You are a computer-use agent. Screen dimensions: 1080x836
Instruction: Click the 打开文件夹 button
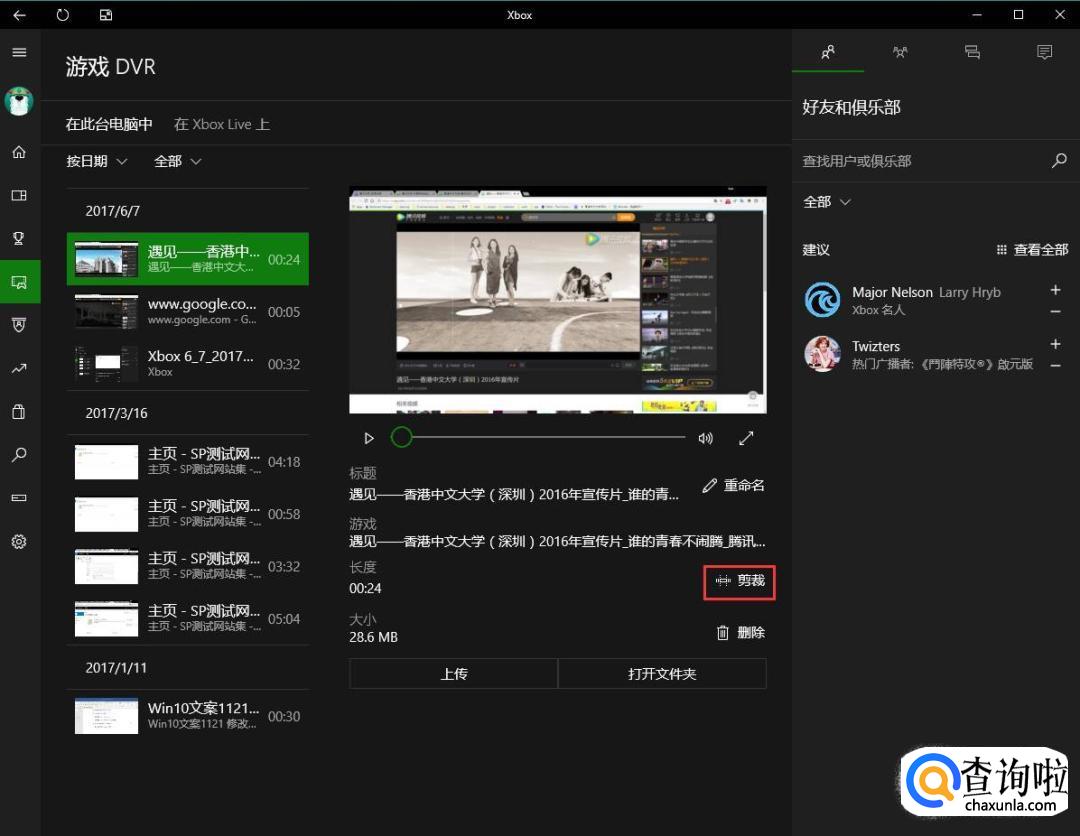[x=662, y=674]
